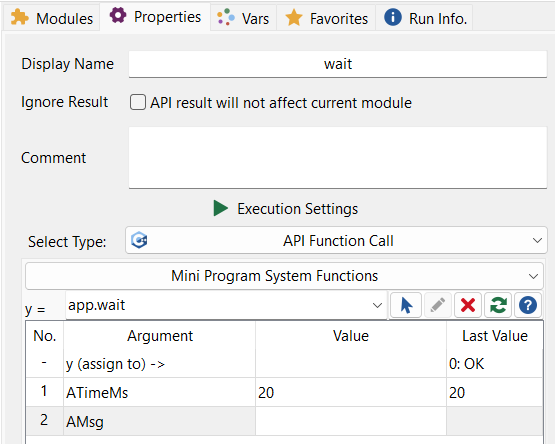Click the C# icon in Select Type box

pos(139,240)
